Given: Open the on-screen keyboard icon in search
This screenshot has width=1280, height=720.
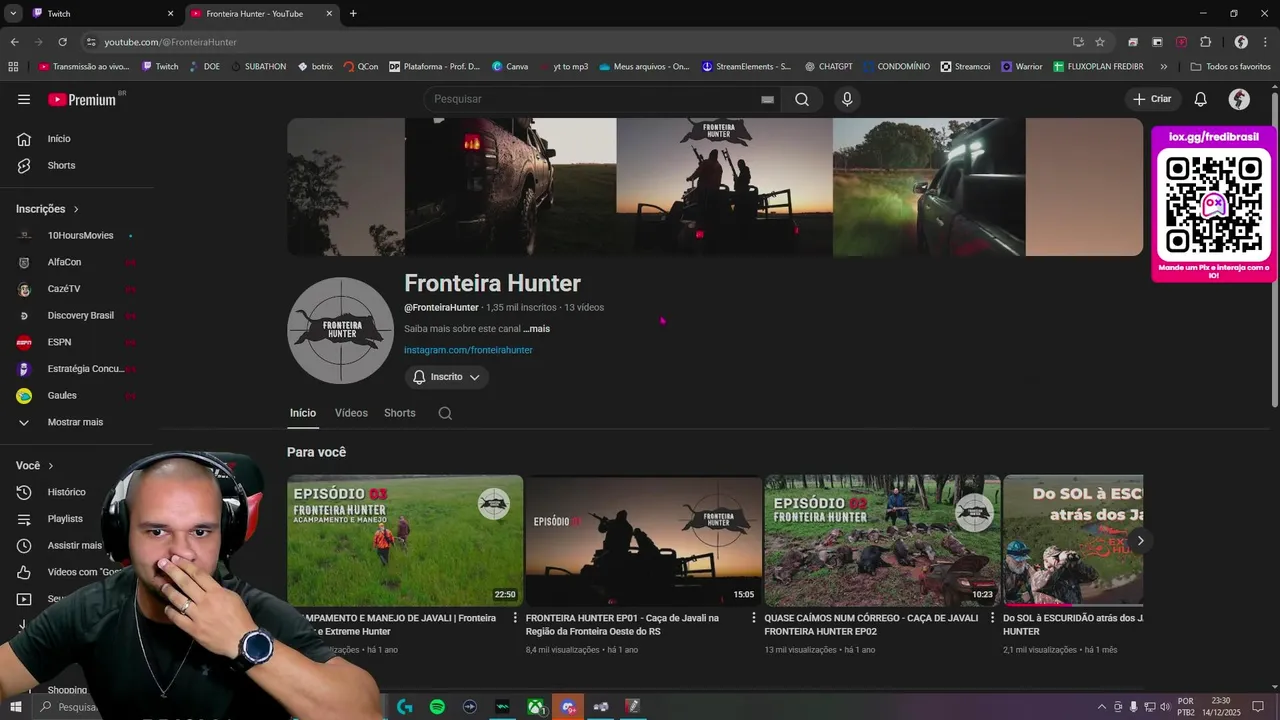Looking at the screenshot, I should click(x=767, y=99).
